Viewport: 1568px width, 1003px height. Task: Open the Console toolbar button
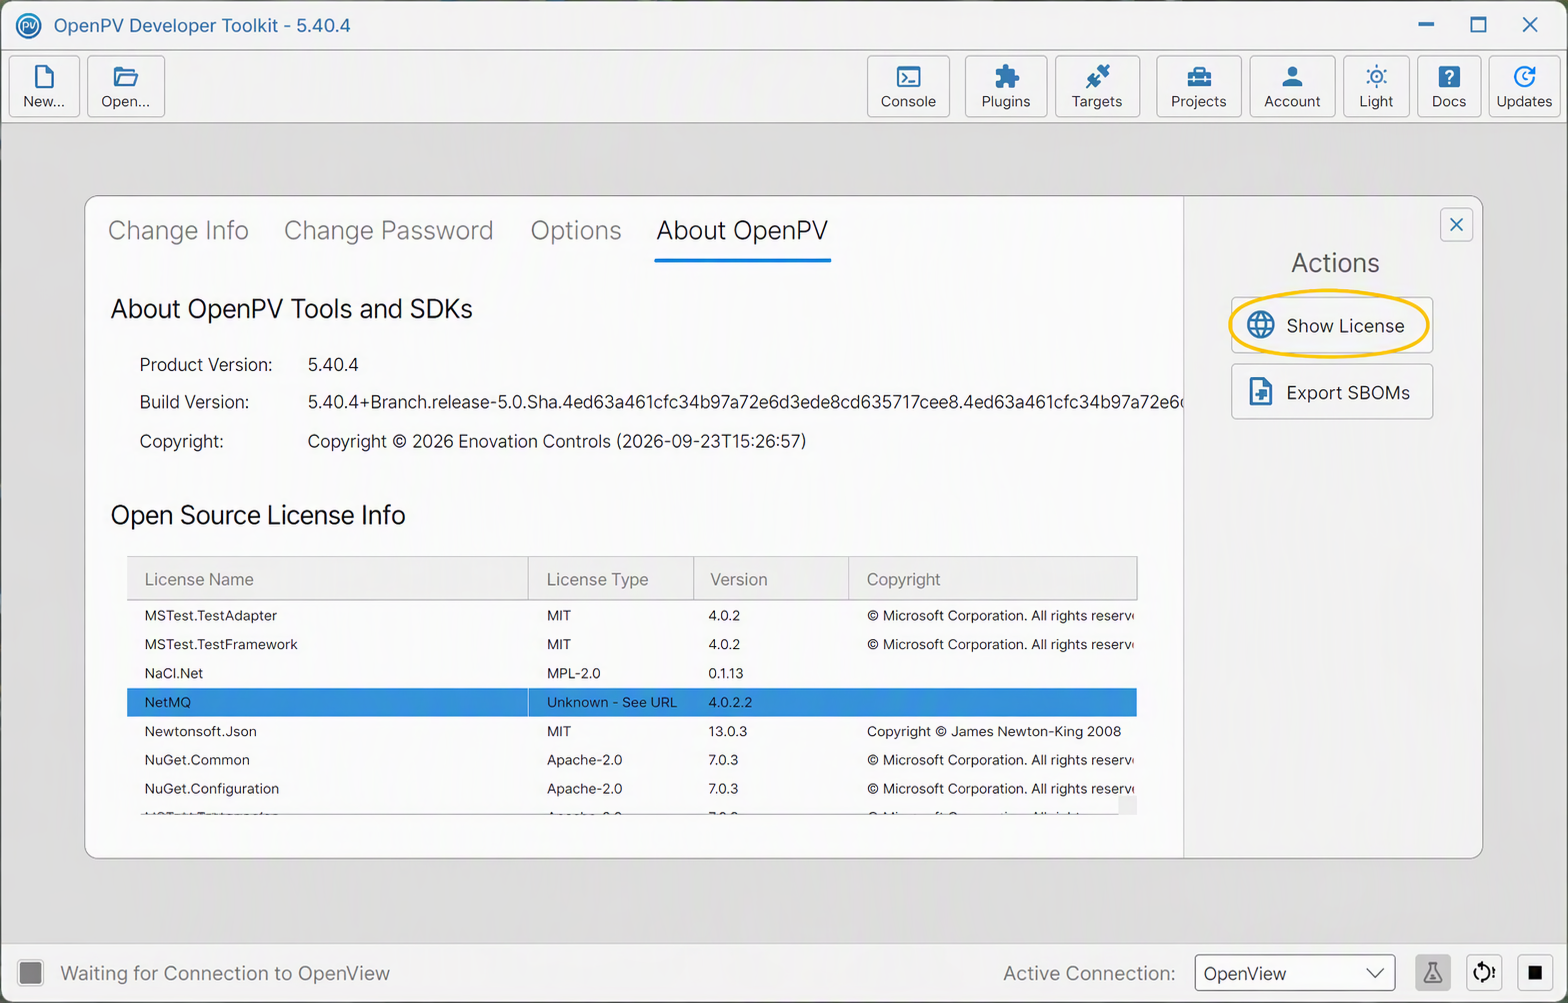[908, 86]
